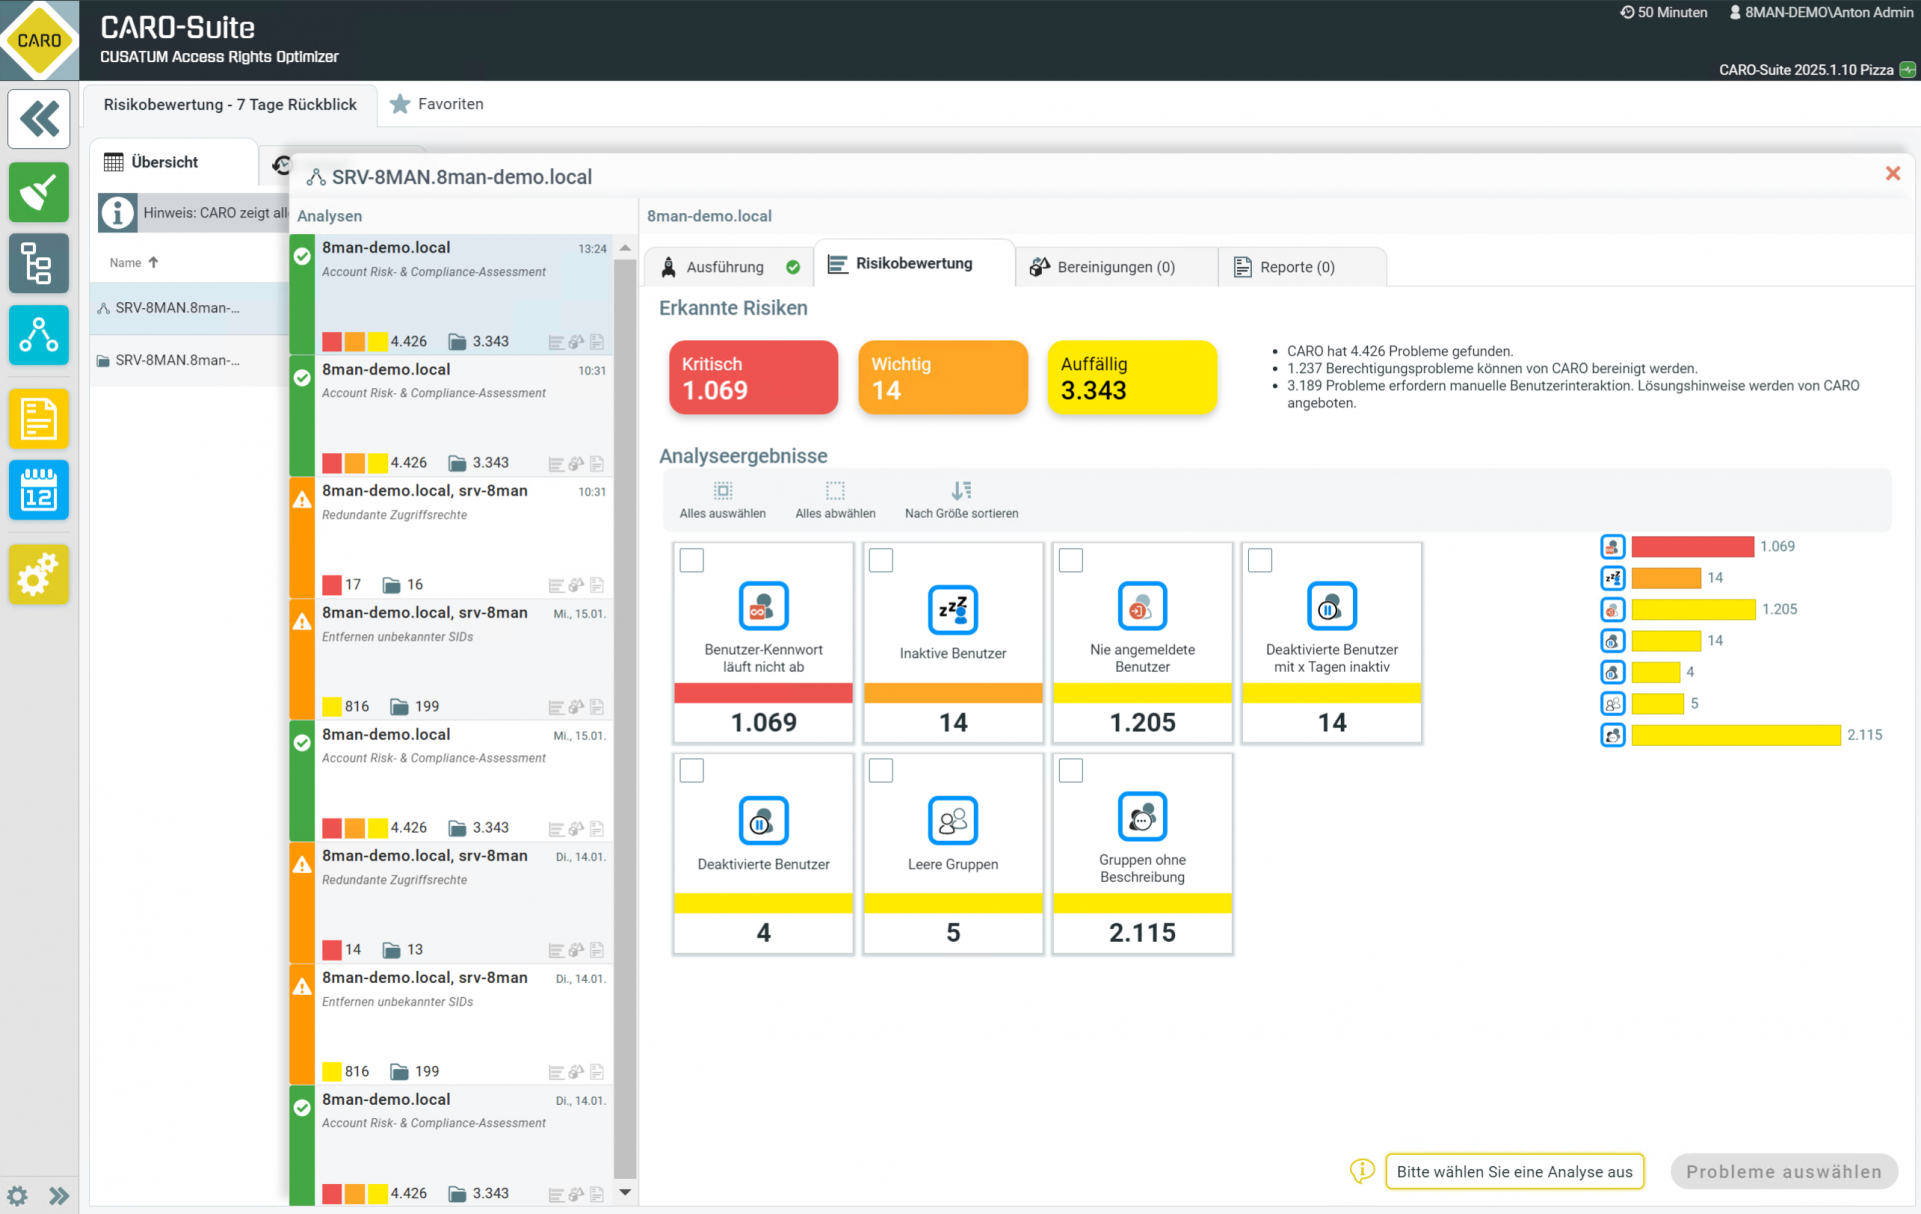Select 13:24 8man-demo.local analysis entry
Image resolution: width=1921 pixels, height=1214 pixels.
coord(451,294)
